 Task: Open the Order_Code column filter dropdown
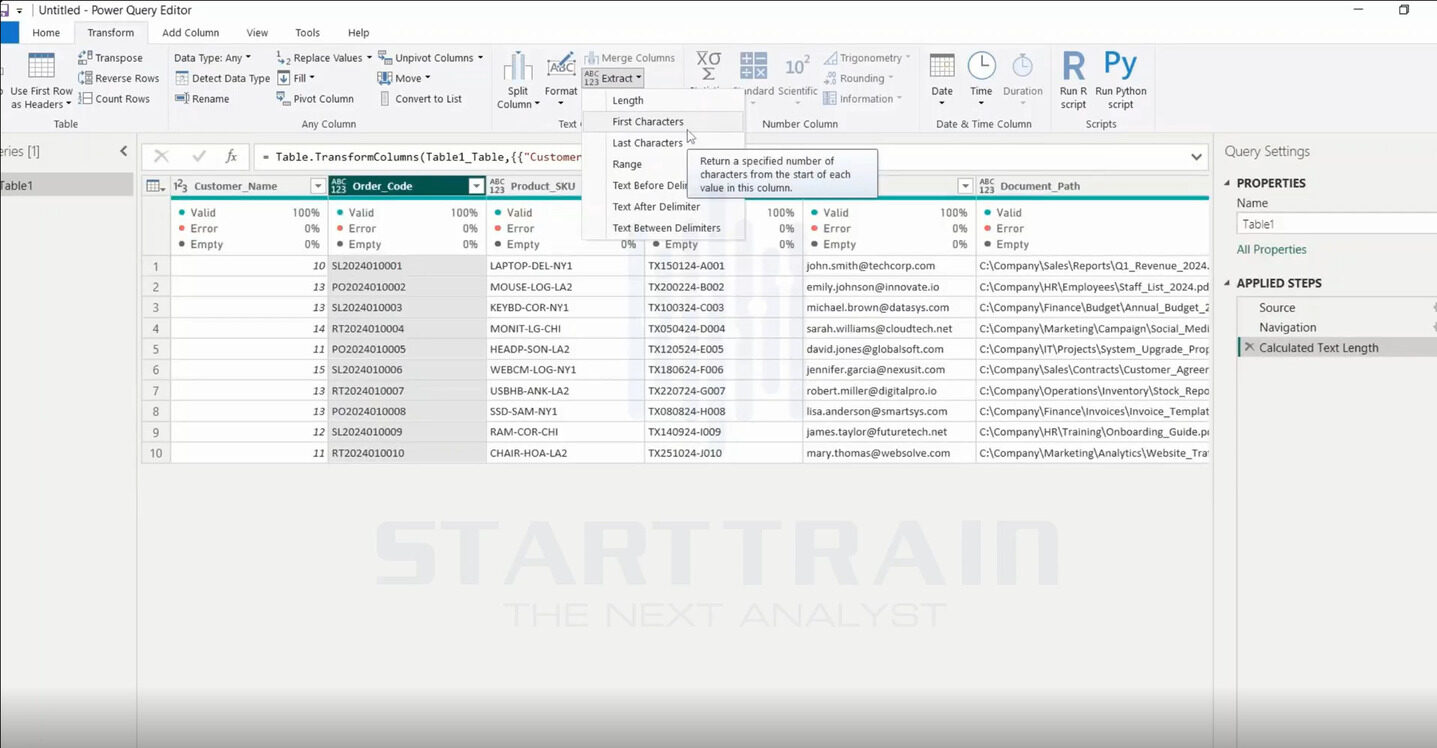(x=476, y=186)
